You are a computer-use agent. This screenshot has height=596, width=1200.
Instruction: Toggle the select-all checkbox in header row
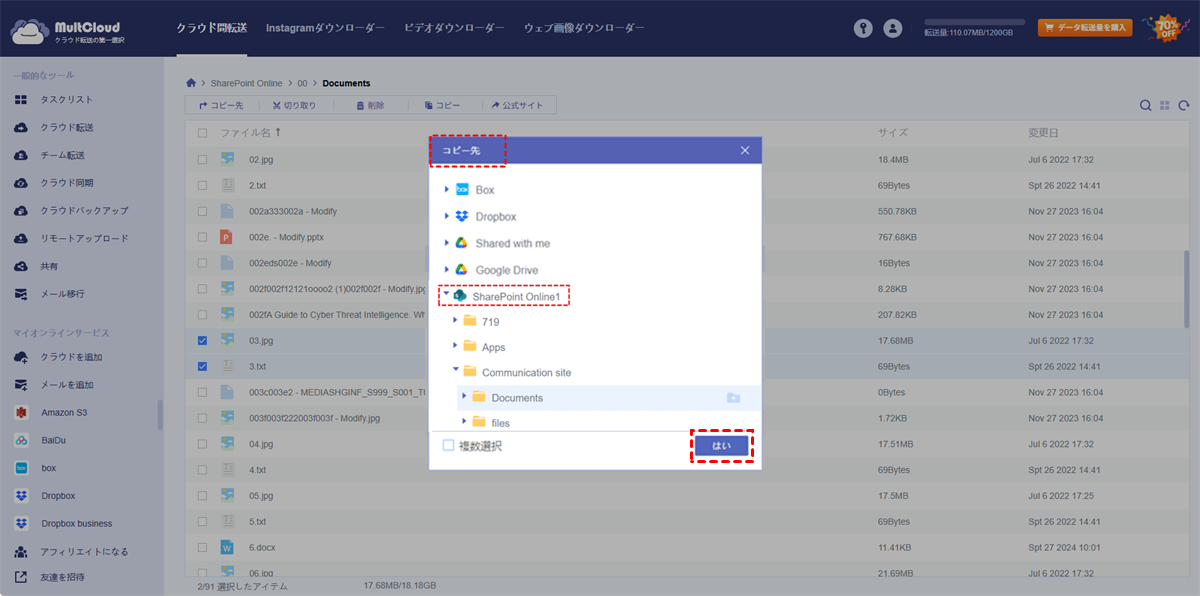tap(203, 133)
